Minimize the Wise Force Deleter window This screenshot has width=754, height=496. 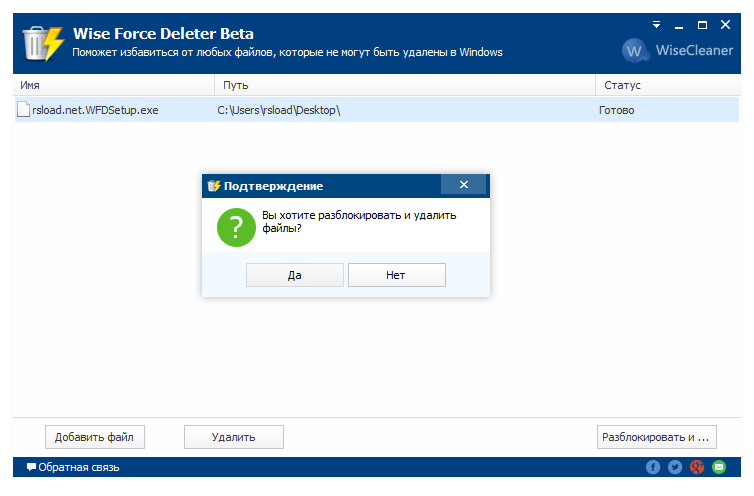(x=679, y=25)
